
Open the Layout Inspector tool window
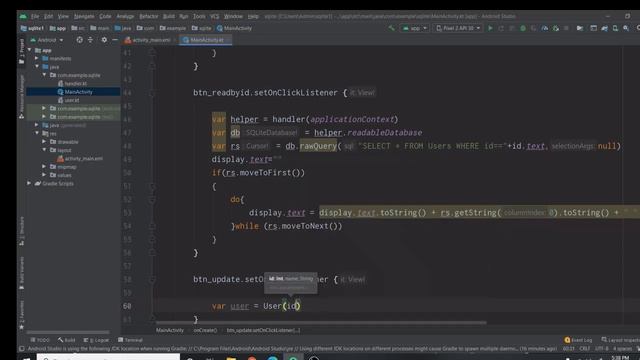click(x=620, y=340)
